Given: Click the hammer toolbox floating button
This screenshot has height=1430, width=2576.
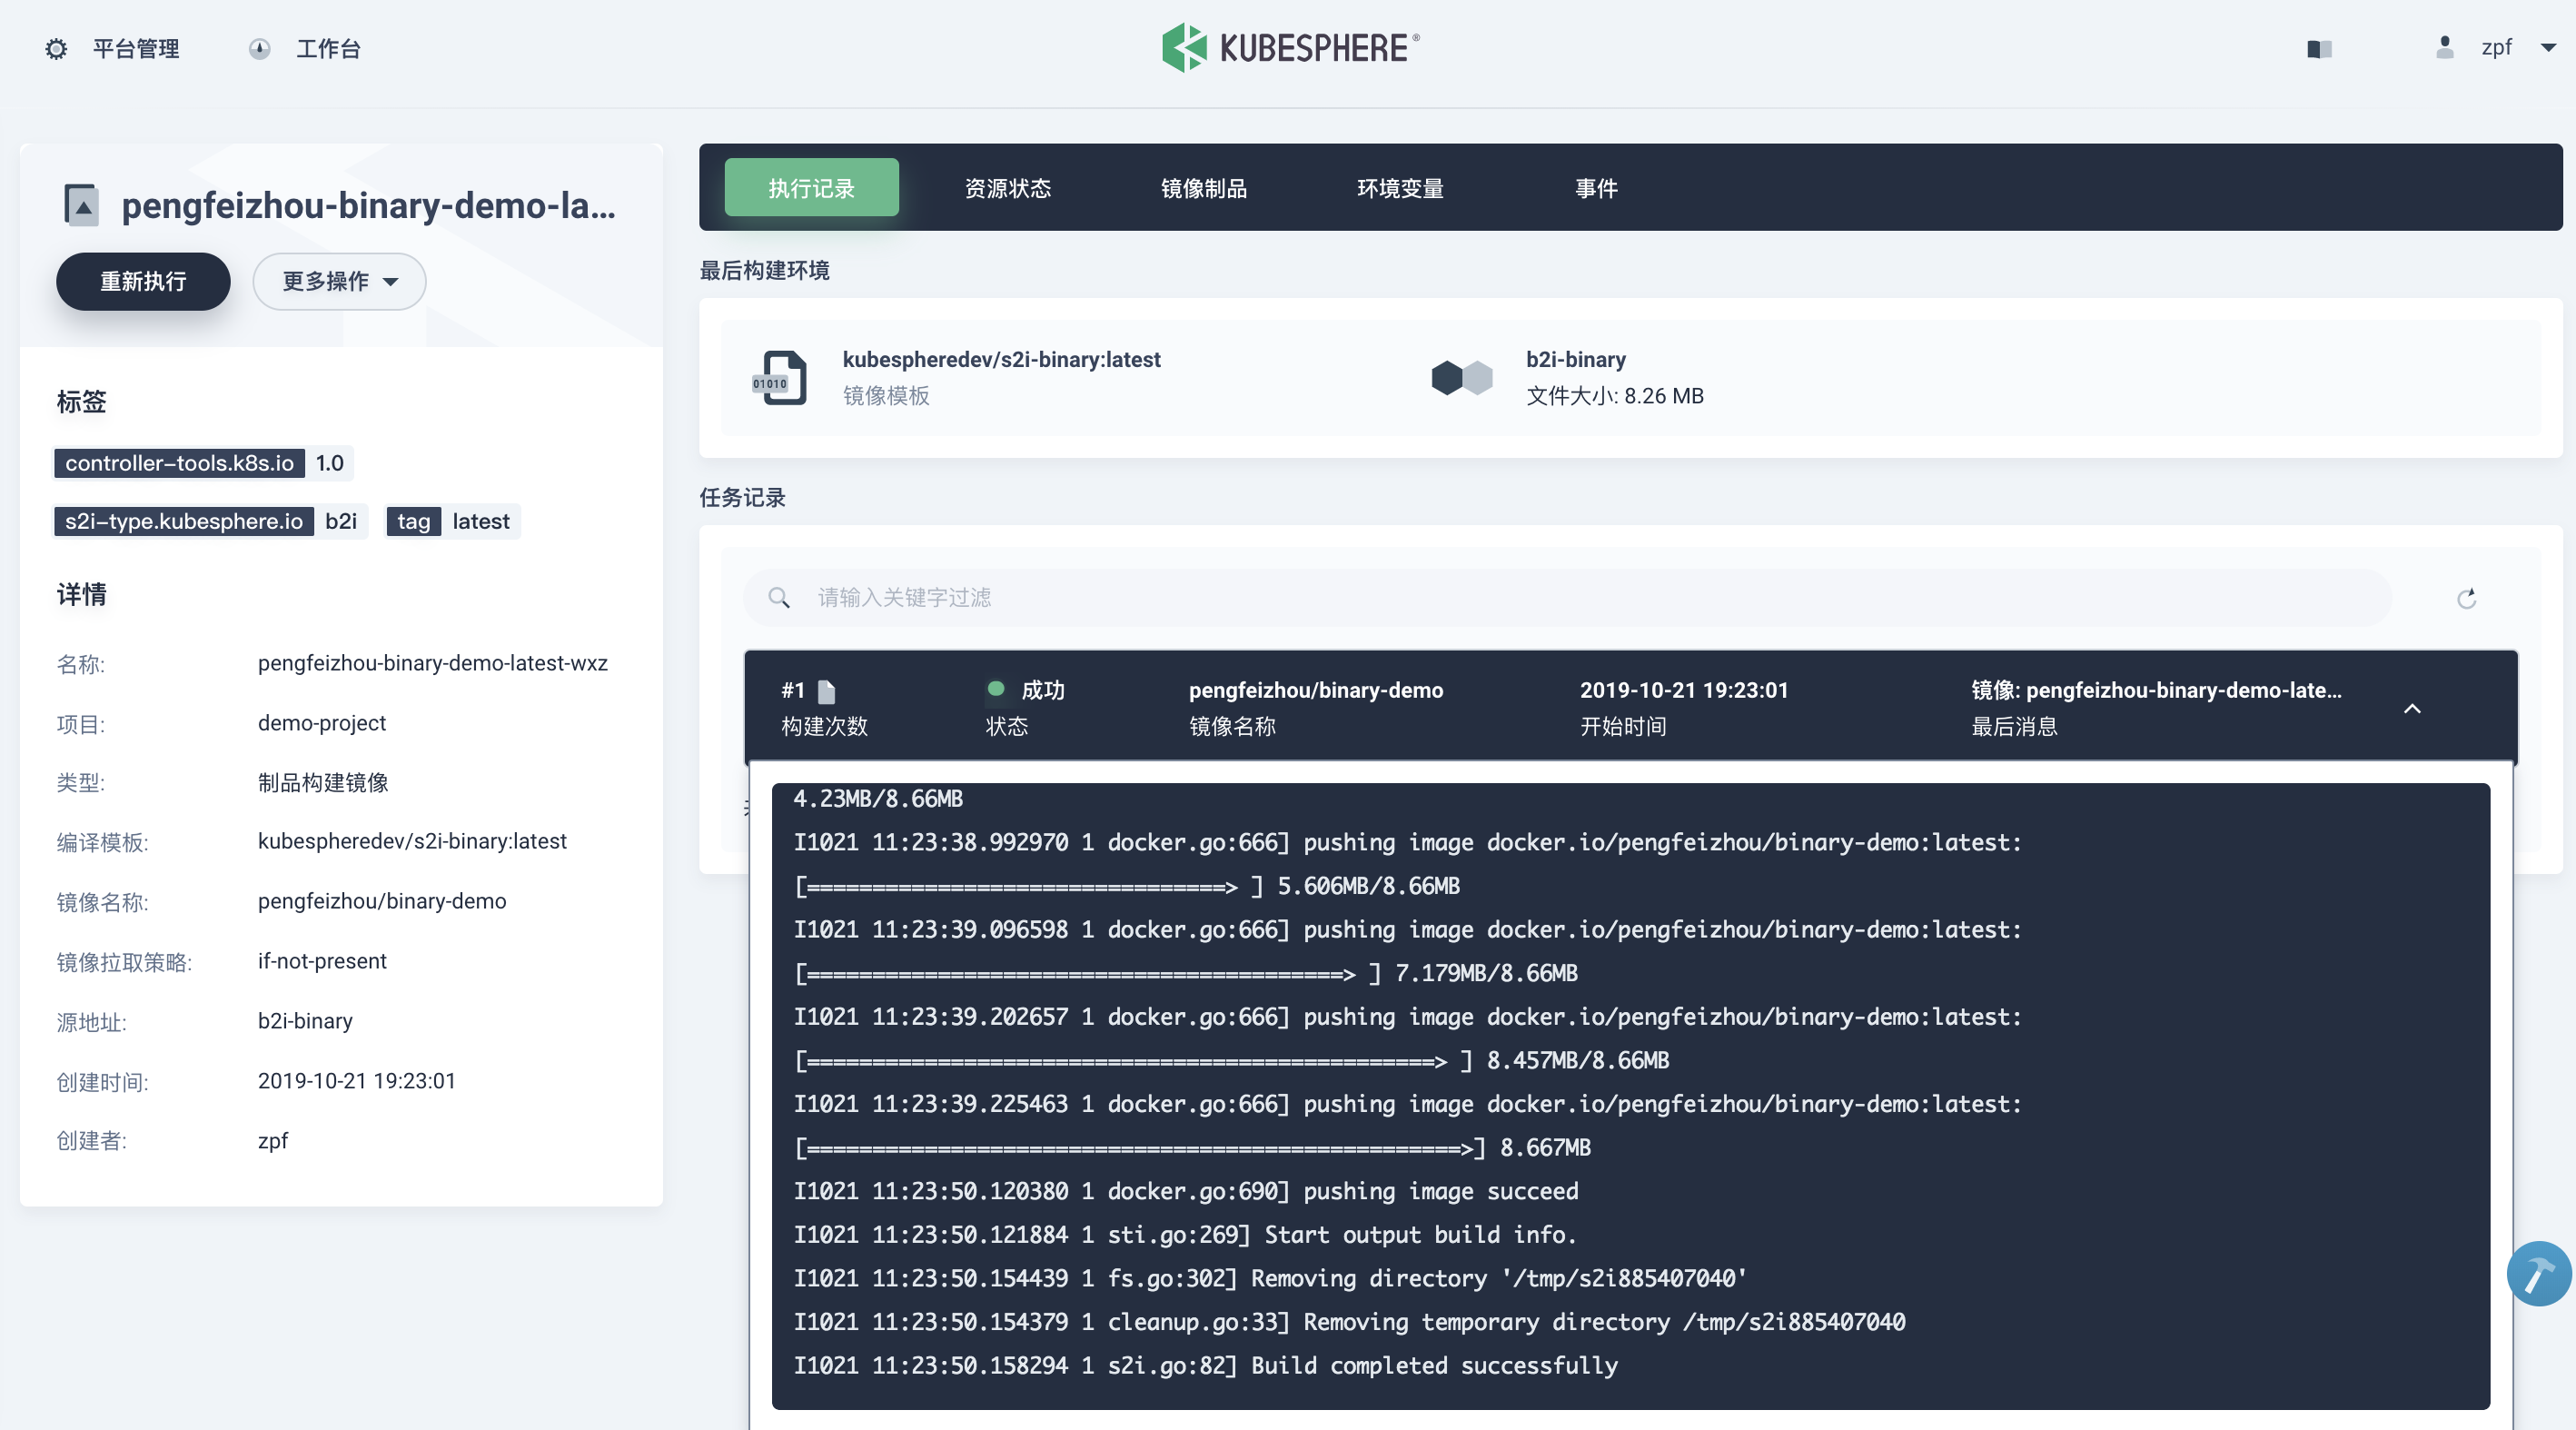Looking at the screenshot, I should click(x=2538, y=1274).
